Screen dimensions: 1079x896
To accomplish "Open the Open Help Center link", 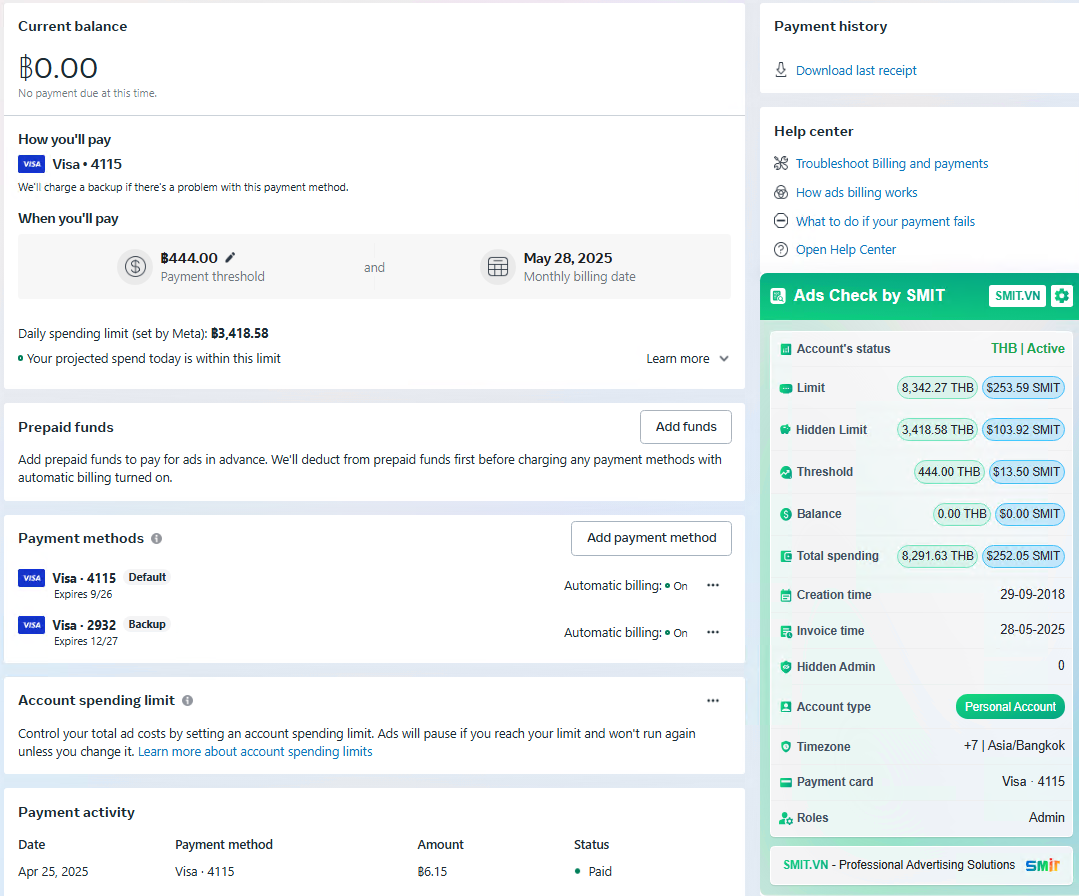I will click(x=846, y=250).
